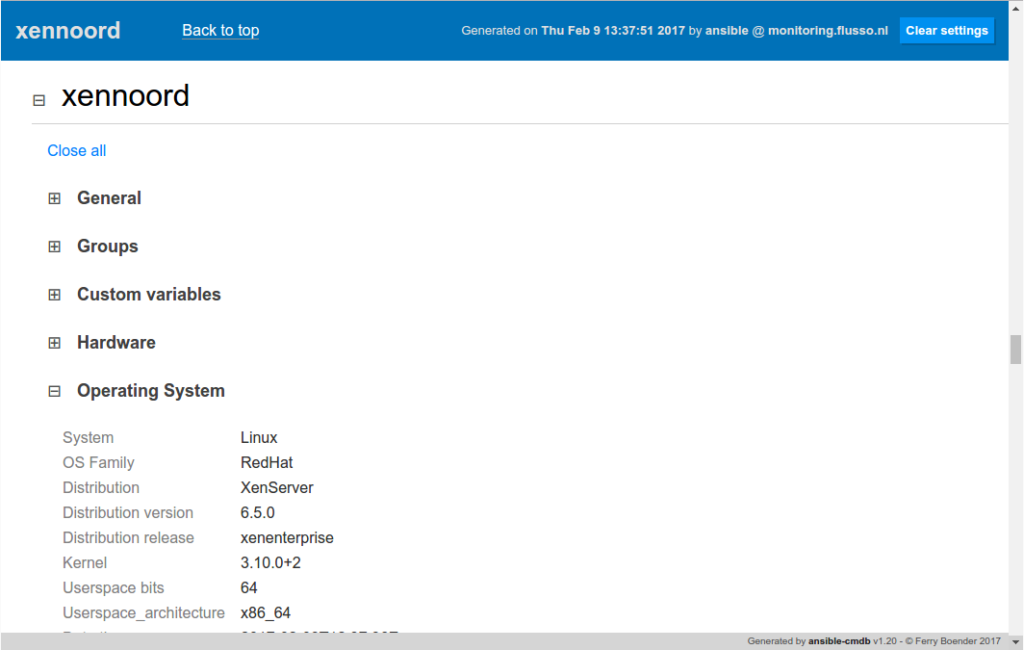Click the OS Family row label
This screenshot has height=650, width=1024.
click(98, 462)
